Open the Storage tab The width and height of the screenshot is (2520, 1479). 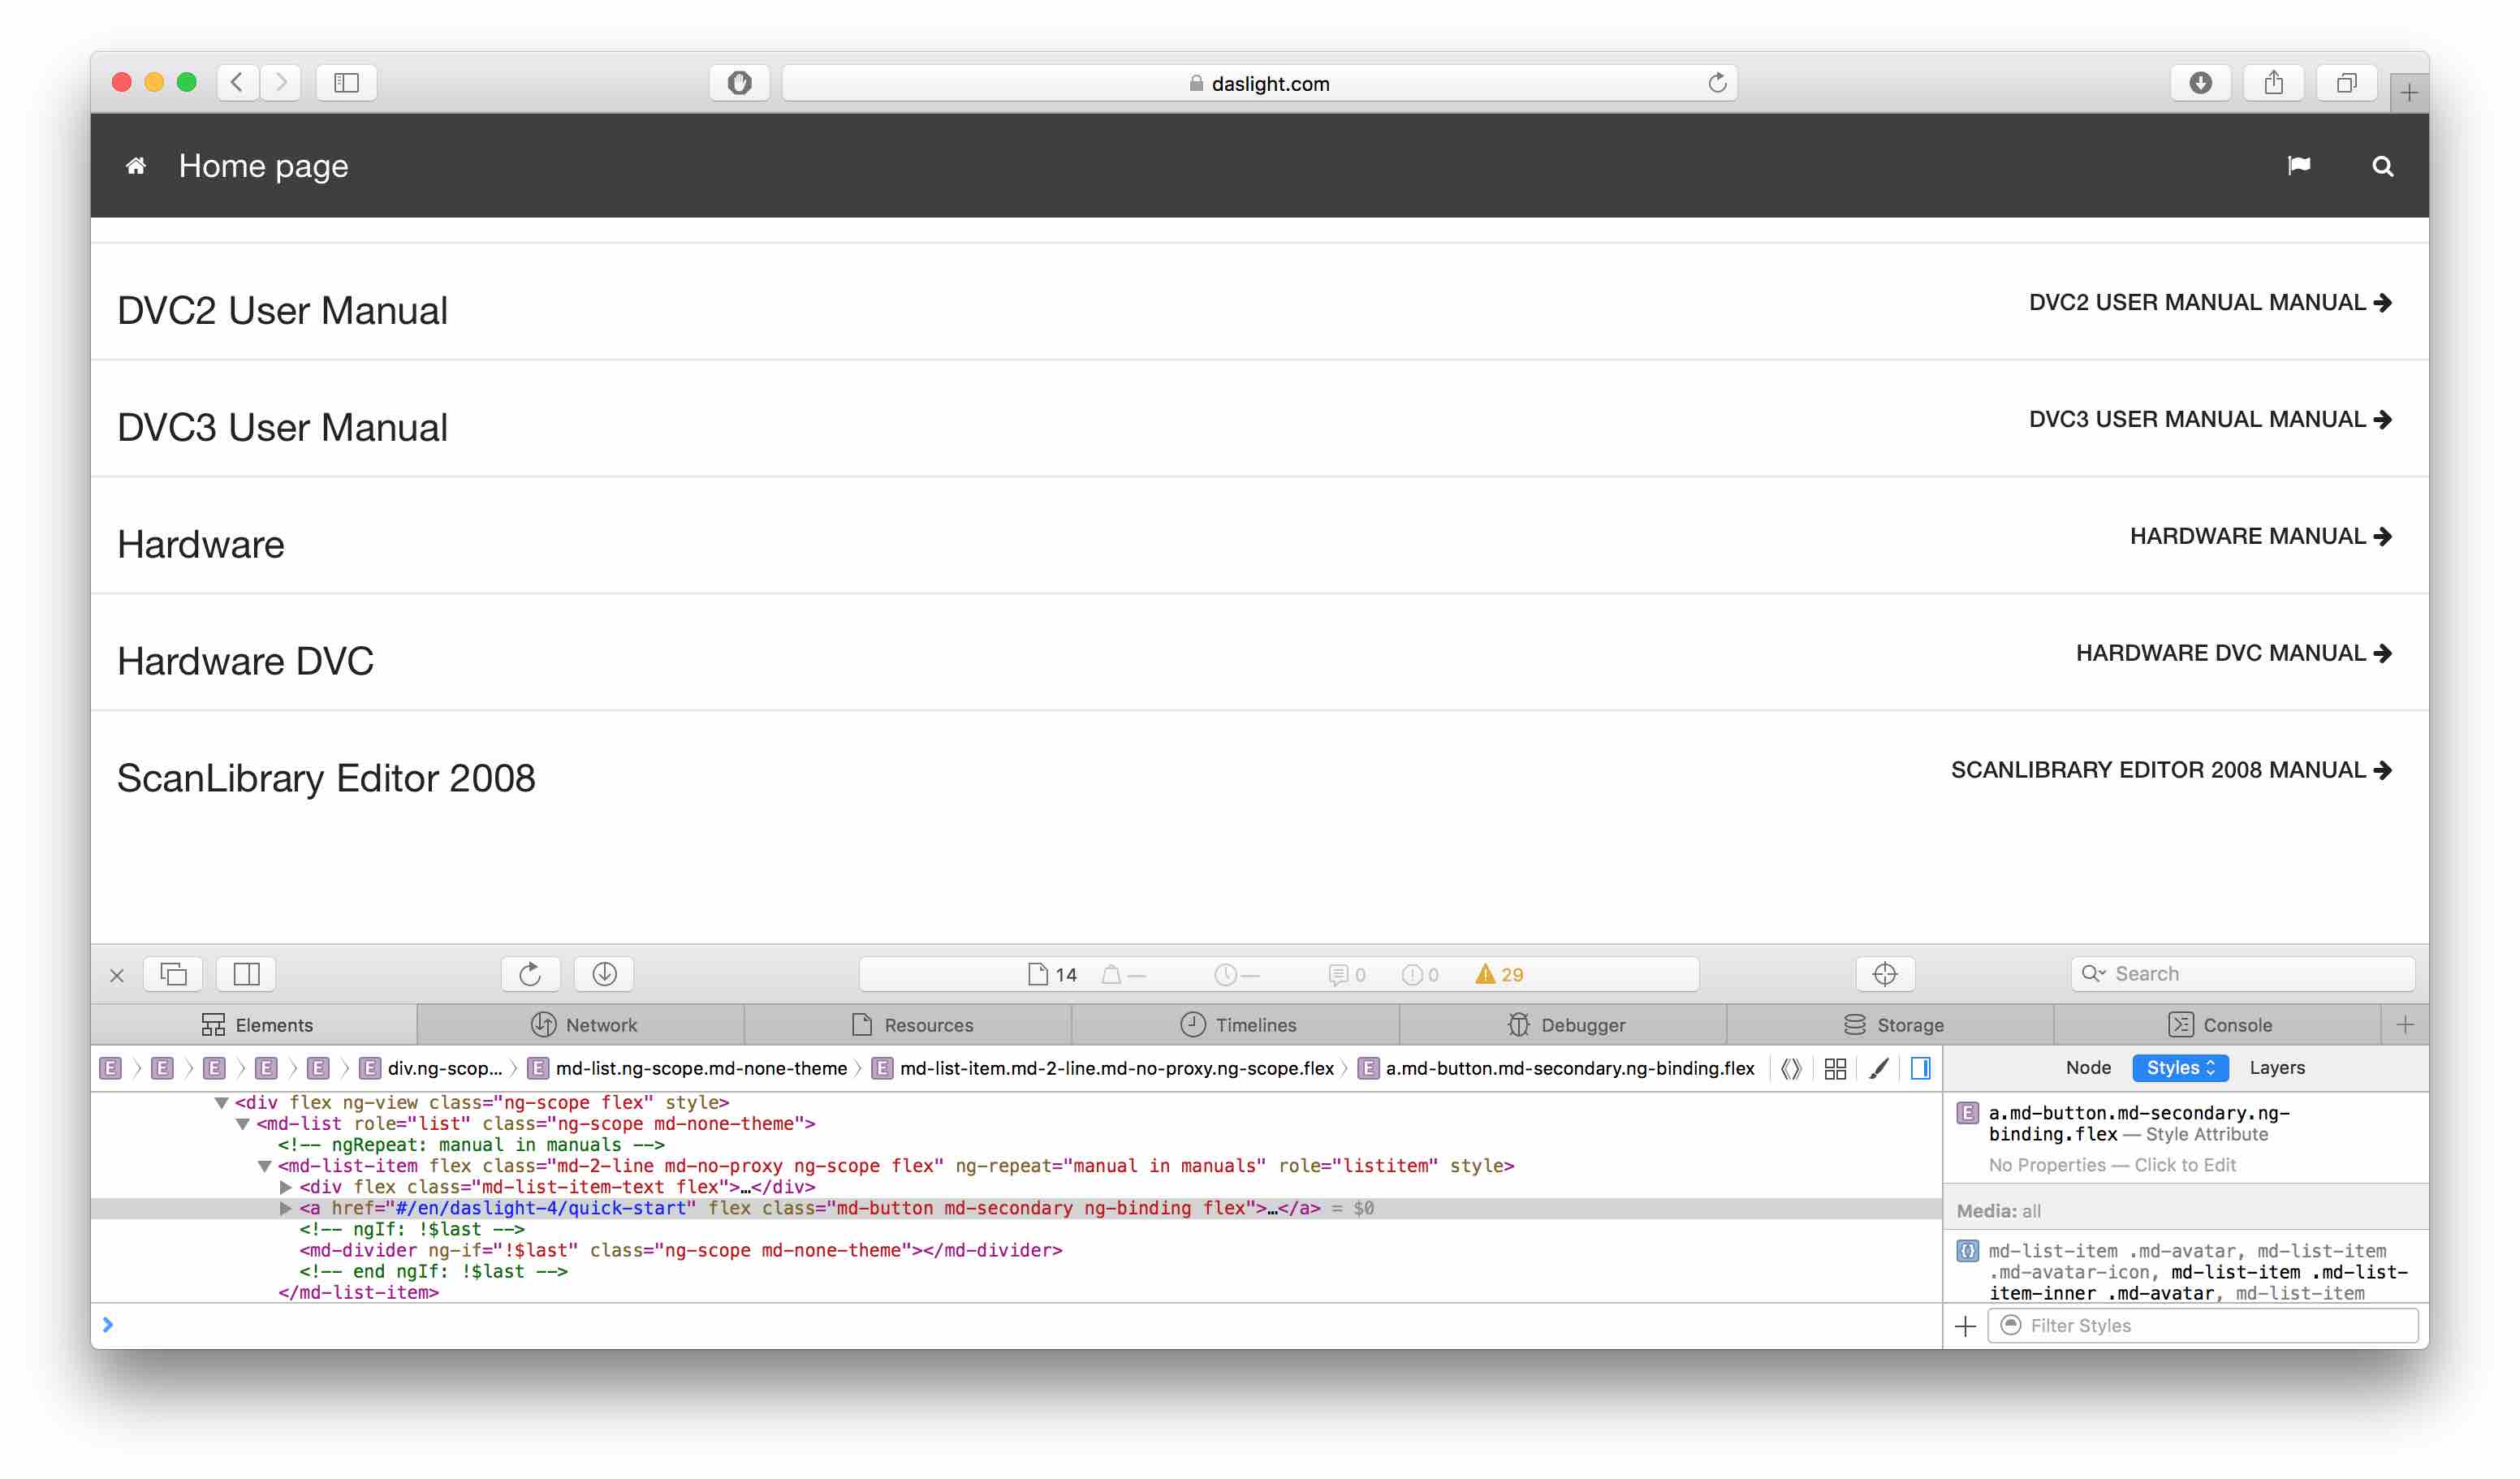pos(1891,1025)
